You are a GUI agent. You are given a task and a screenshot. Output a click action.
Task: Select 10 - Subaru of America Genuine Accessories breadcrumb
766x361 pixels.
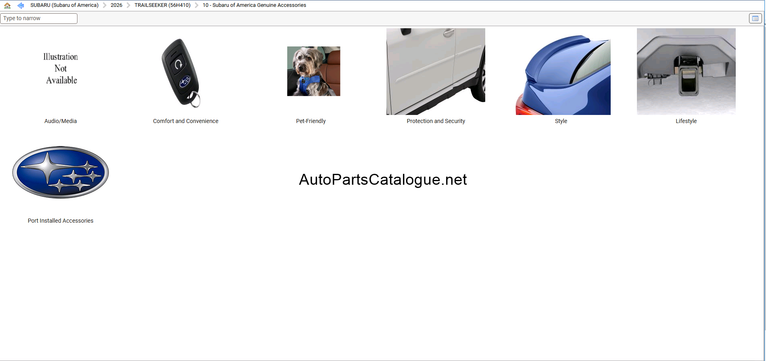tap(254, 5)
